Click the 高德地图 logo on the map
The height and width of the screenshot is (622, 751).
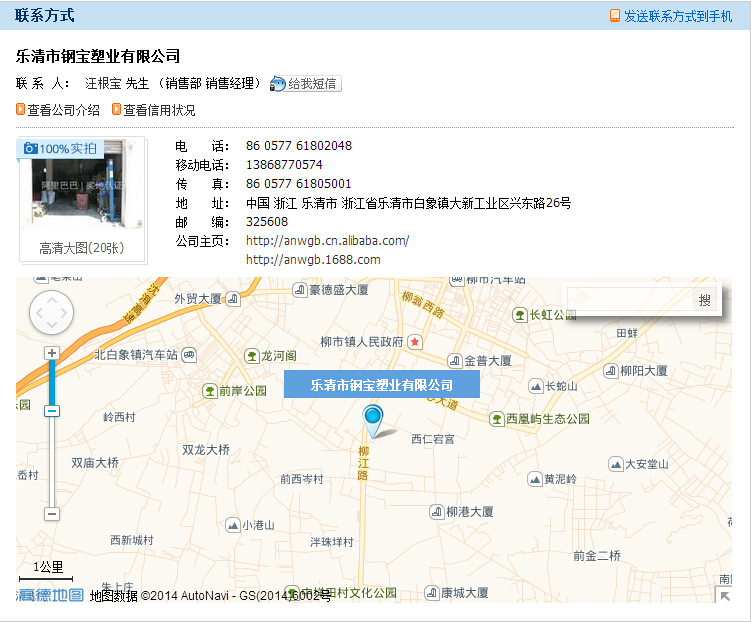[50, 595]
